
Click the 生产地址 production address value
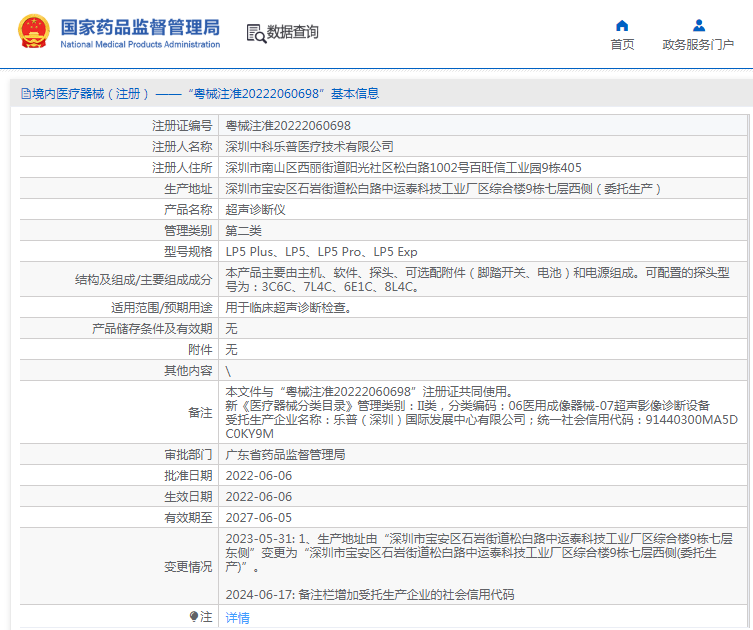tap(443, 189)
